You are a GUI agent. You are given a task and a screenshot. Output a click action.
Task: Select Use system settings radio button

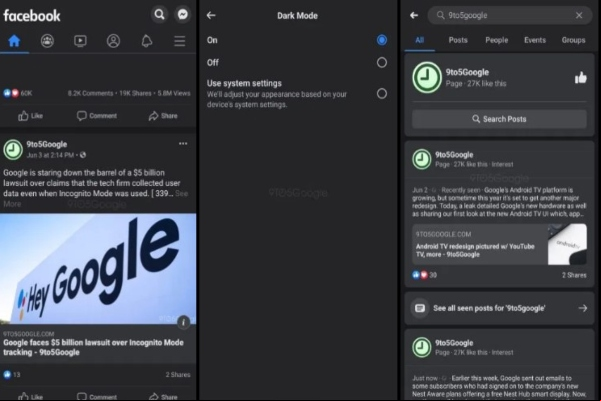381,94
